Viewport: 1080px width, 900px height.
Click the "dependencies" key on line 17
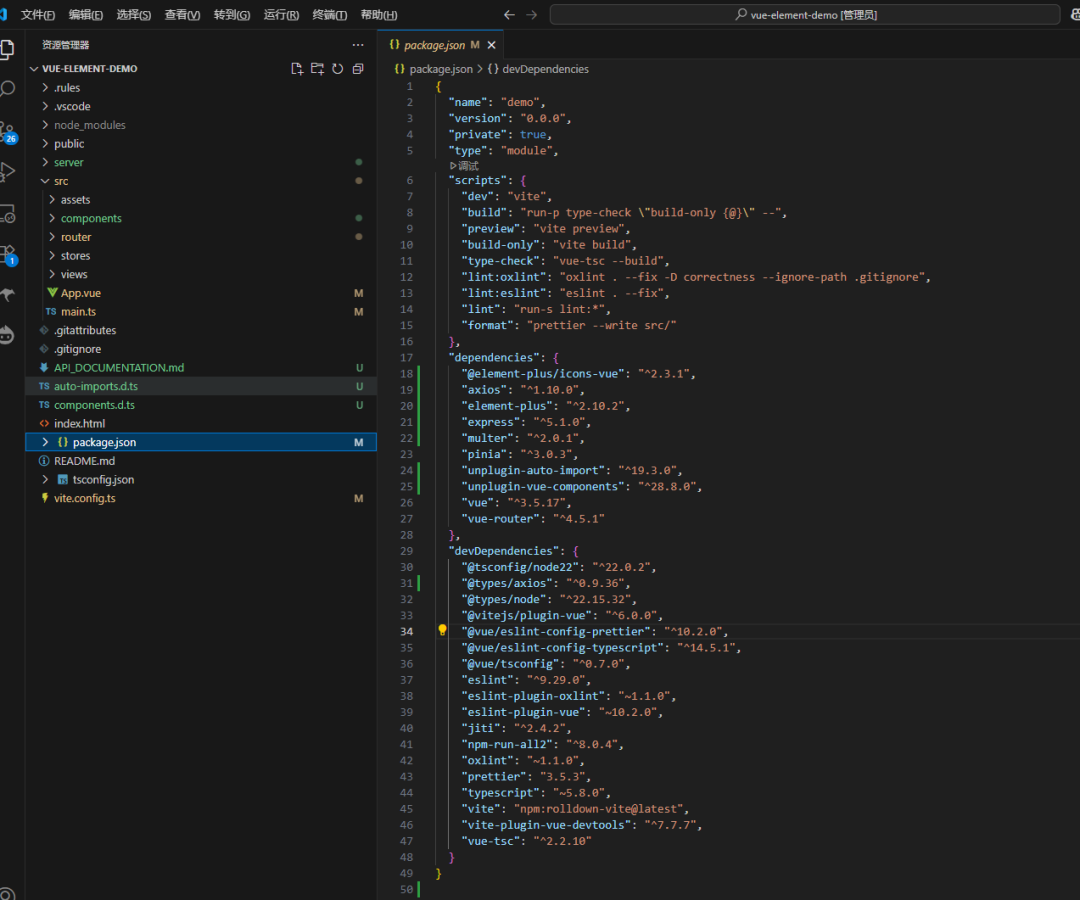tap(494, 357)
